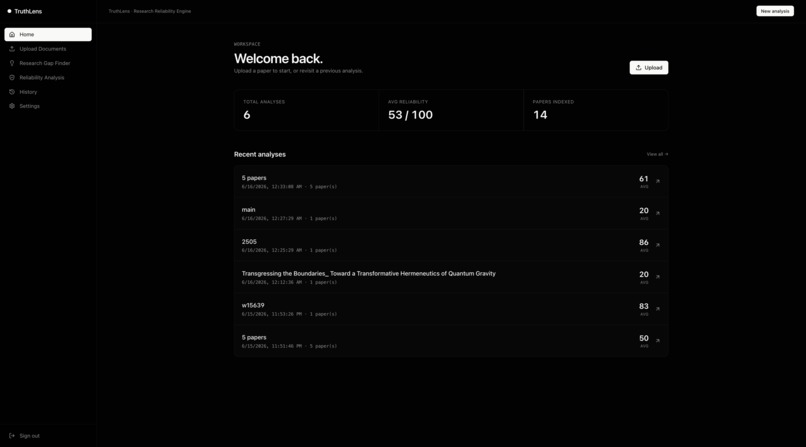This screenshot has width=806, height=447.
Task: Open Reliability Analysis section
Action: point(48,78)
